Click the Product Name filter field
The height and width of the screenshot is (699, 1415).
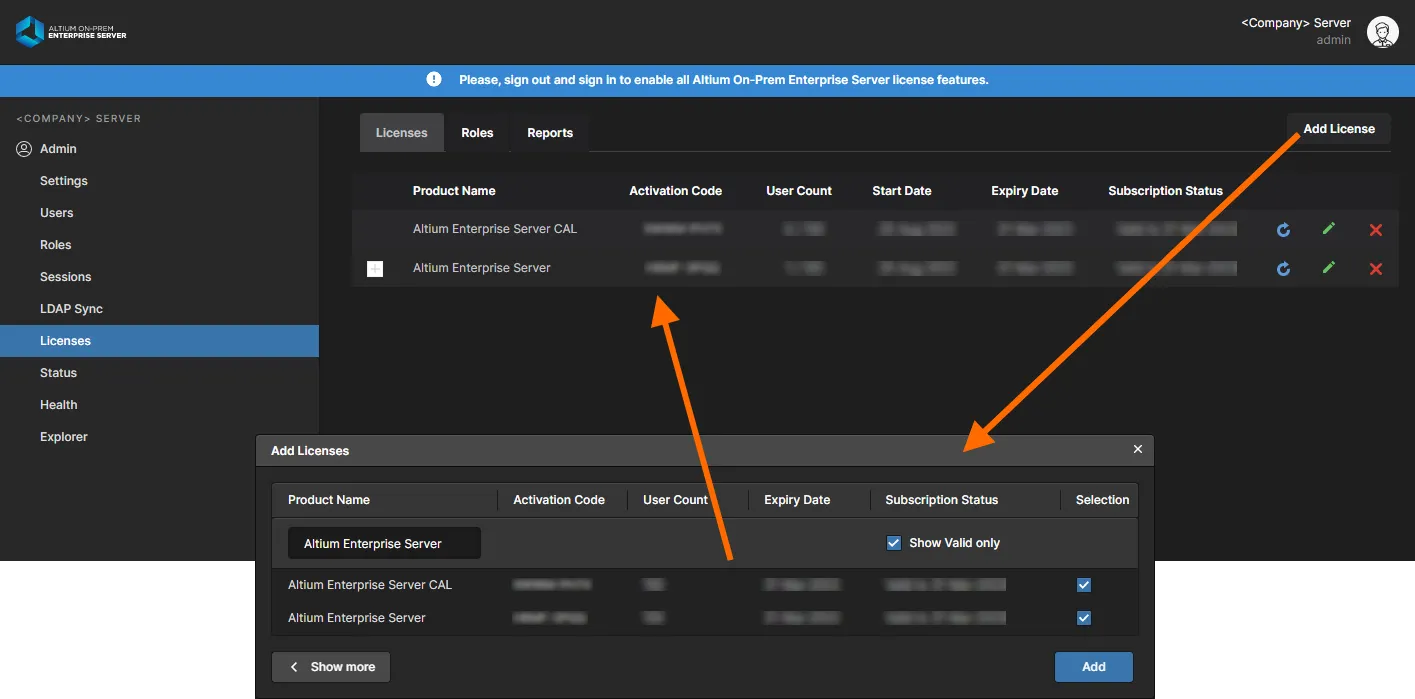point(384,544)
